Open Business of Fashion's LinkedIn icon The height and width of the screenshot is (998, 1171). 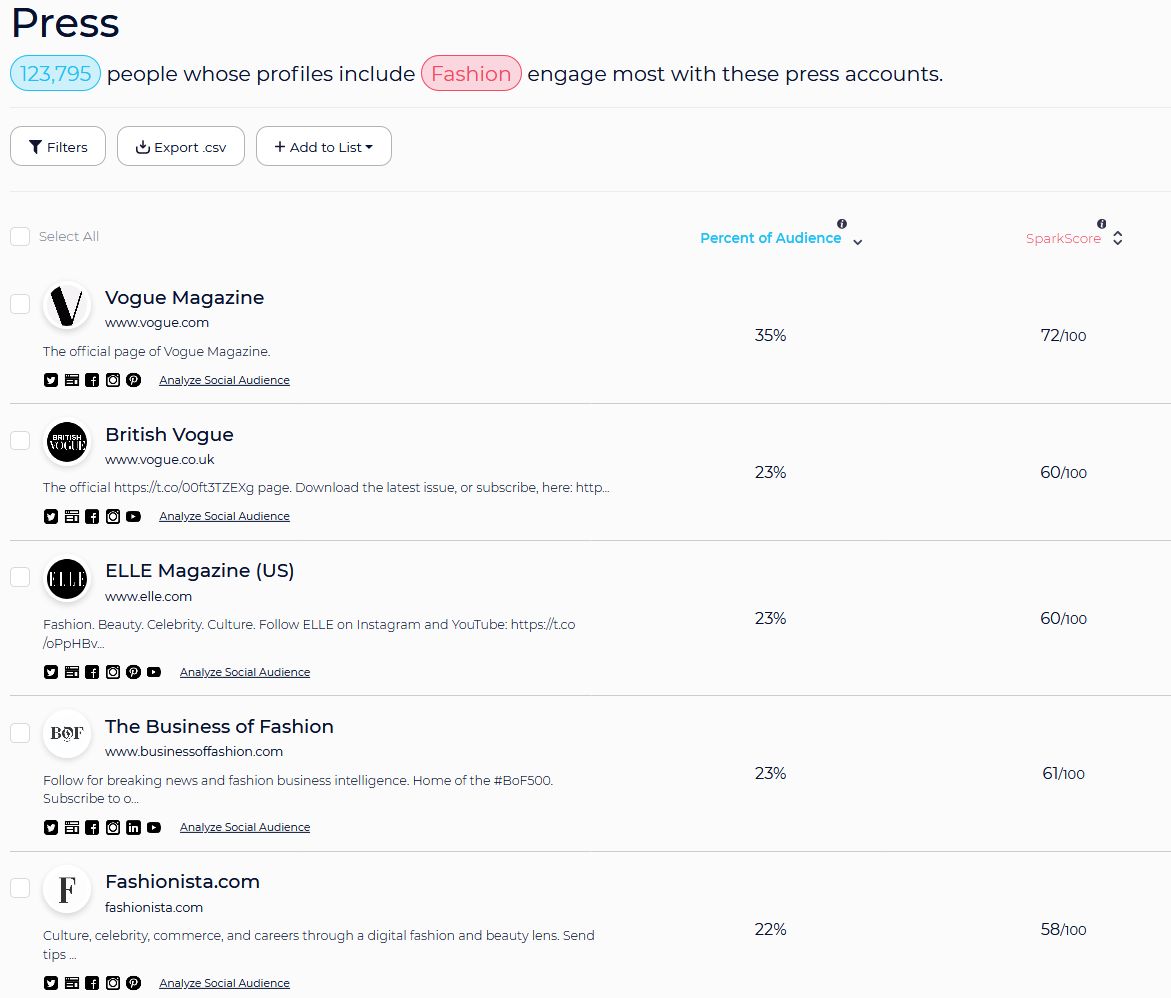coord(133,827)
